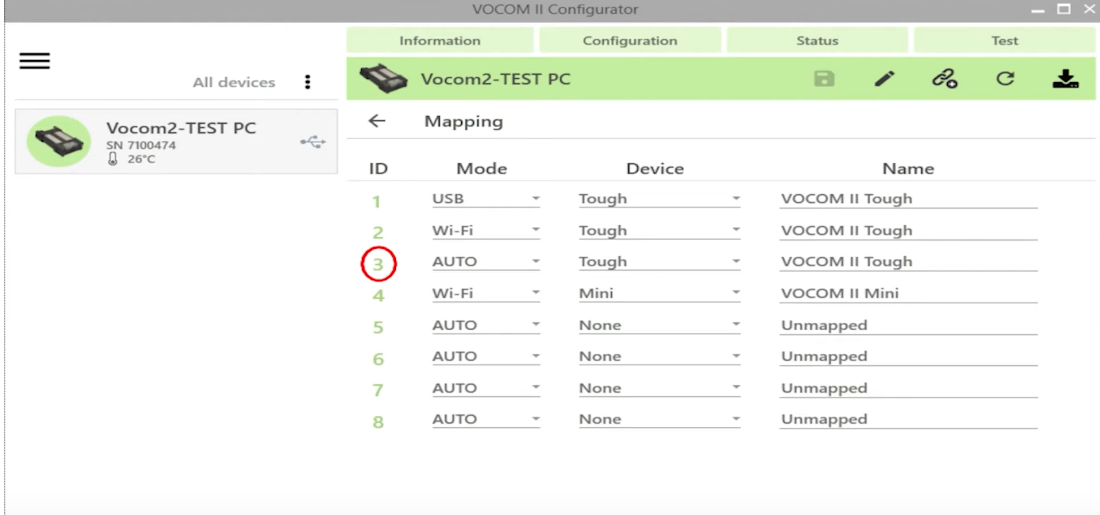Switch to the Status tab
Image resolution: width=1100 pixels, height=515 pixels.
[817, 41]
